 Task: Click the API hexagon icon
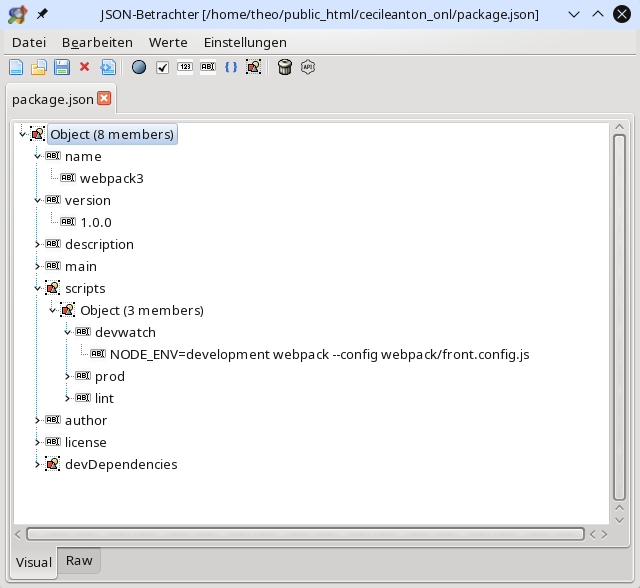[x=308, y=67]
